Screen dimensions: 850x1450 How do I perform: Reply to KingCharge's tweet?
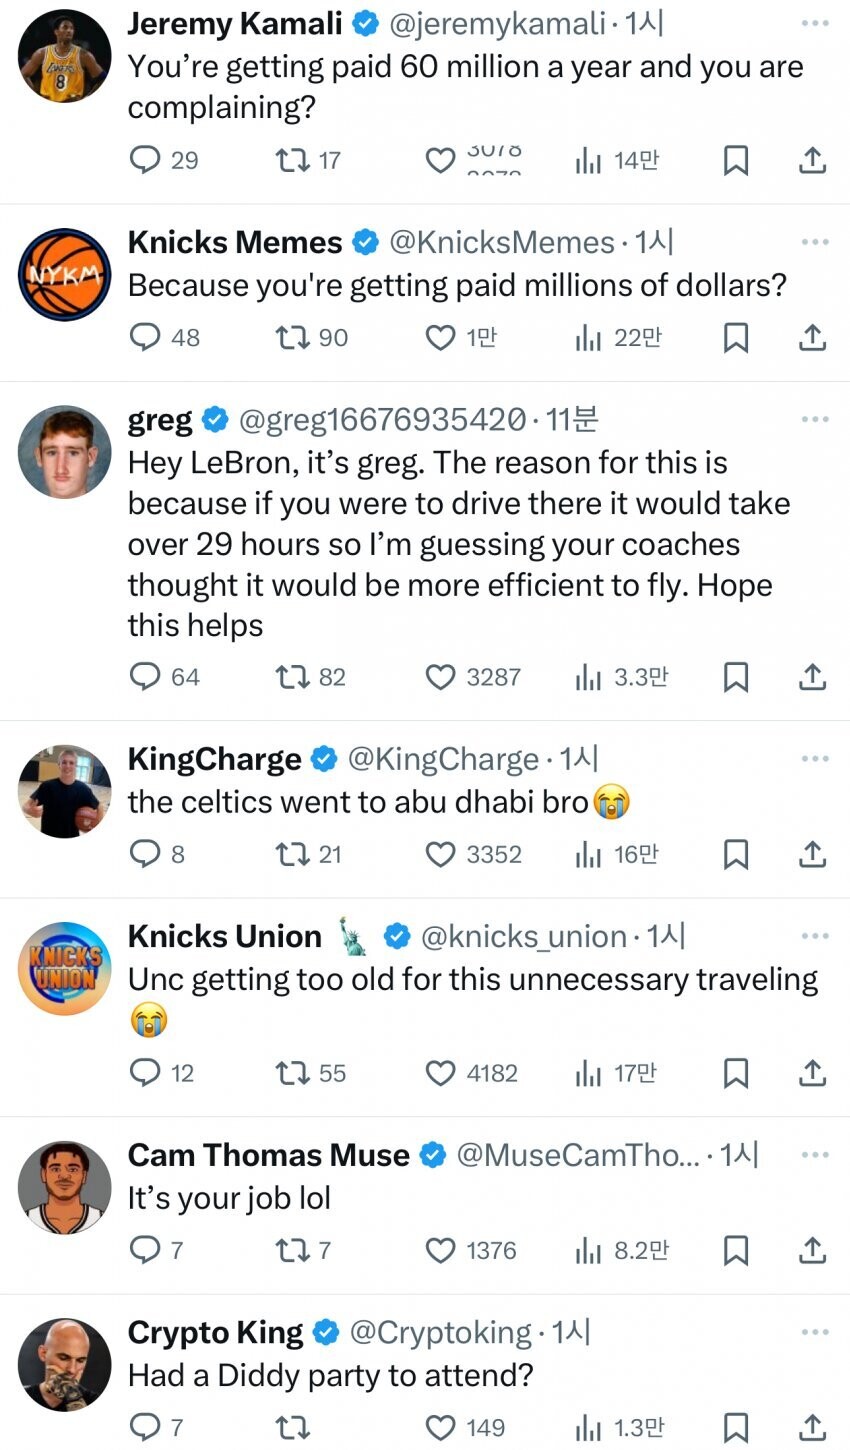[146, 855]
